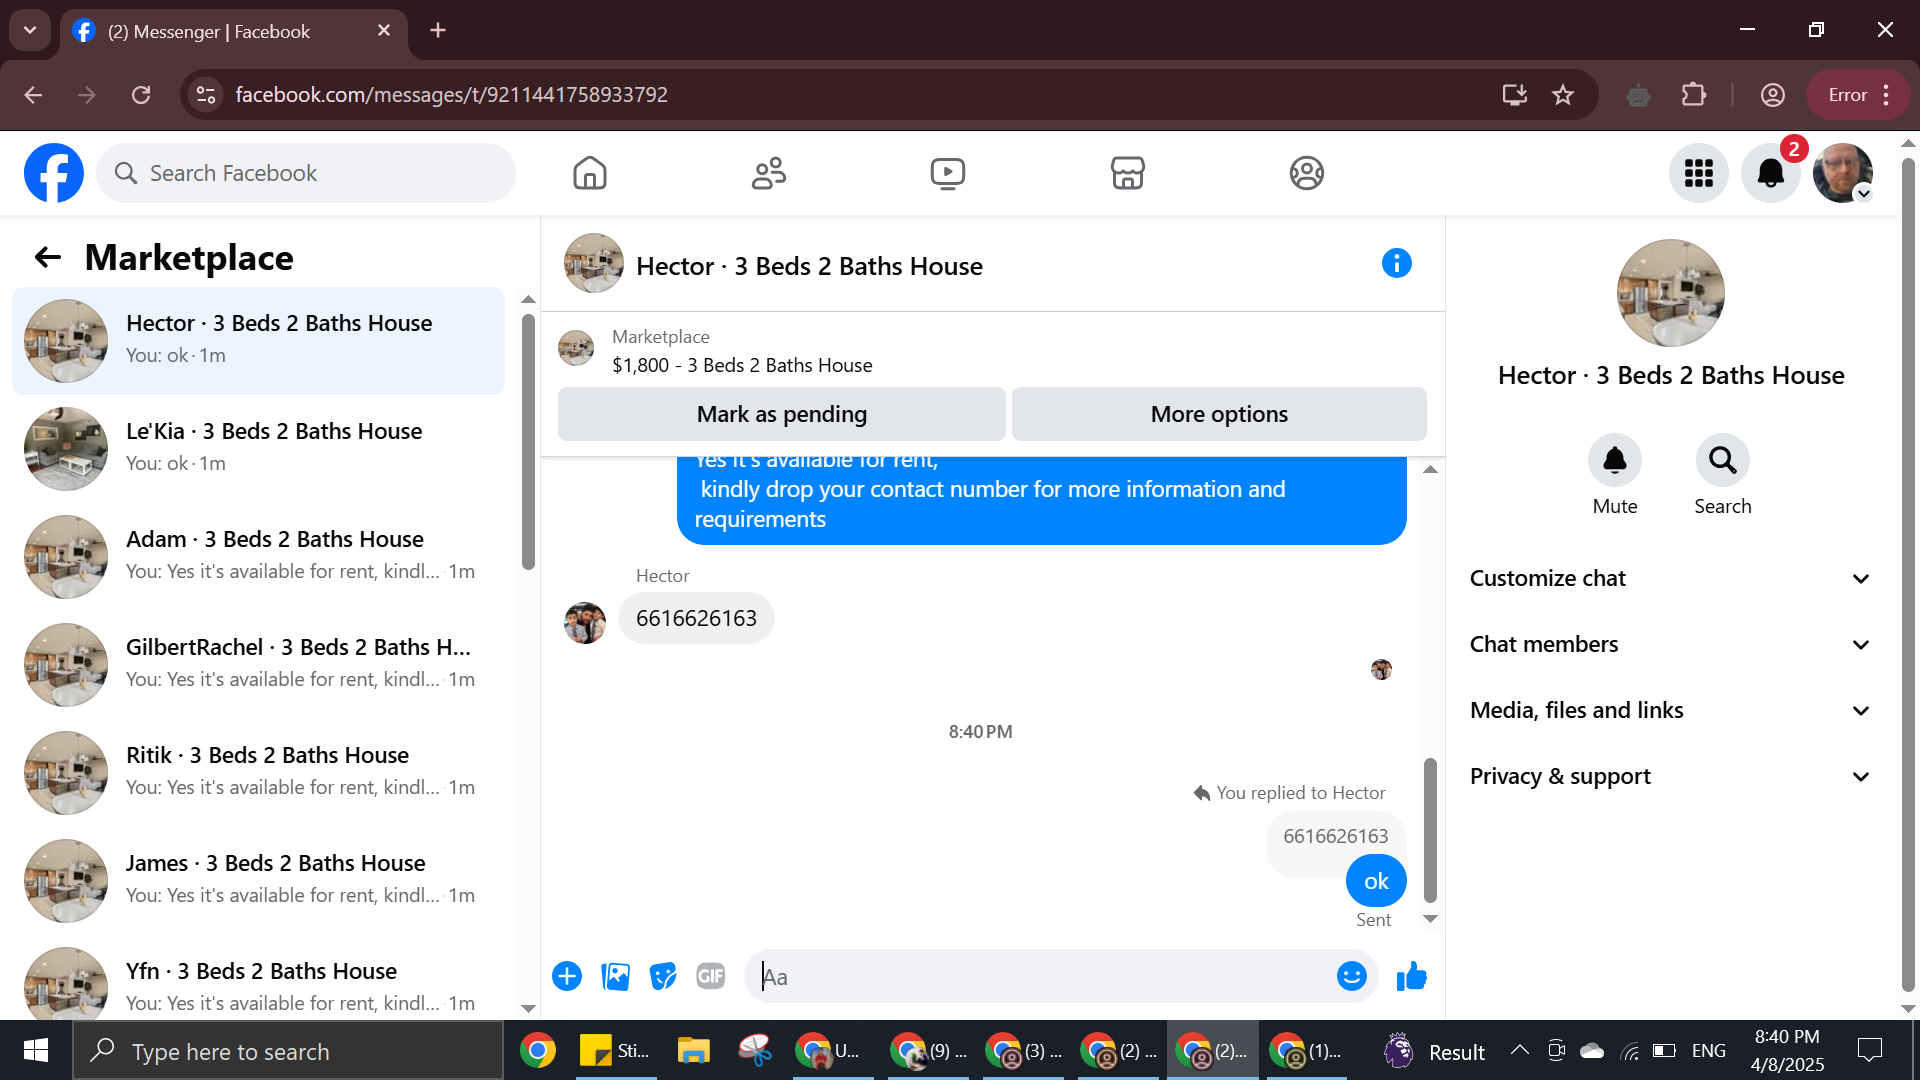
Task: Expand the Customize chat section
Action: (x=1668, y=579)
